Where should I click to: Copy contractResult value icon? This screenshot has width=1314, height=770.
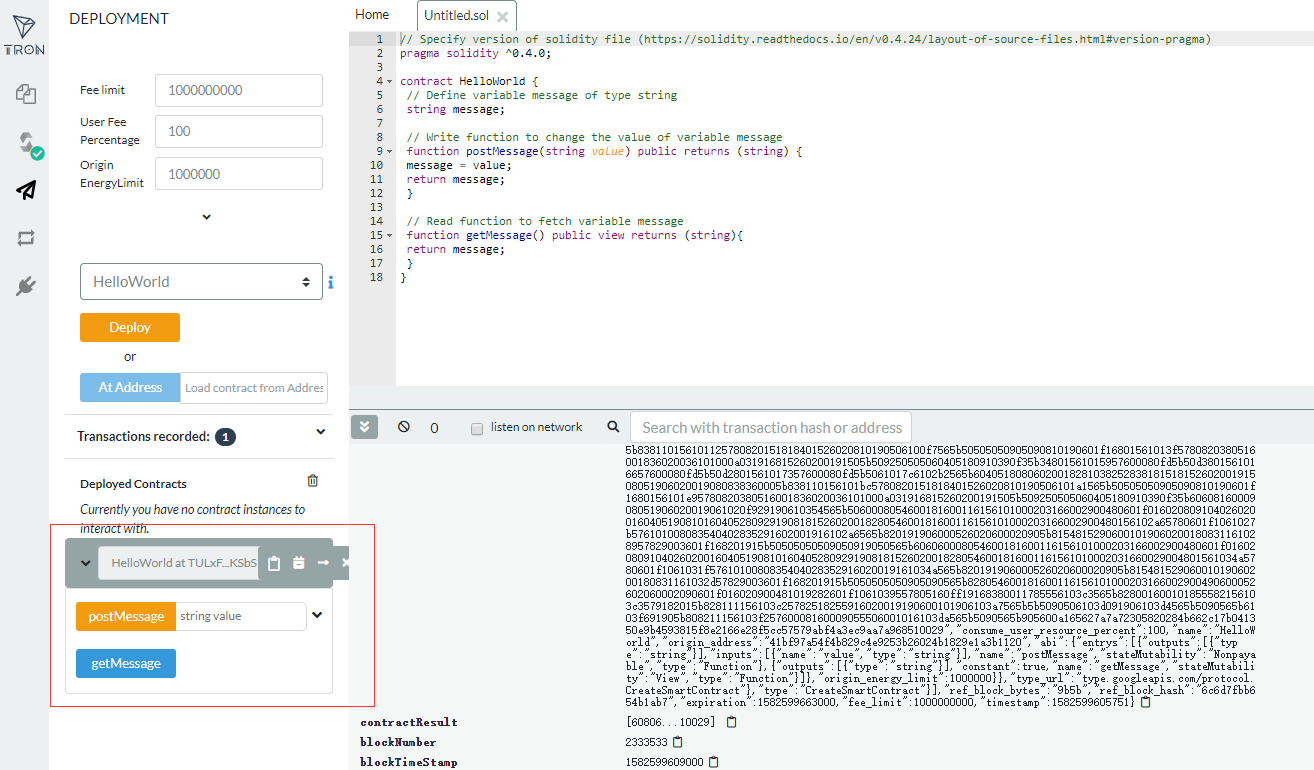coord(732,722)
